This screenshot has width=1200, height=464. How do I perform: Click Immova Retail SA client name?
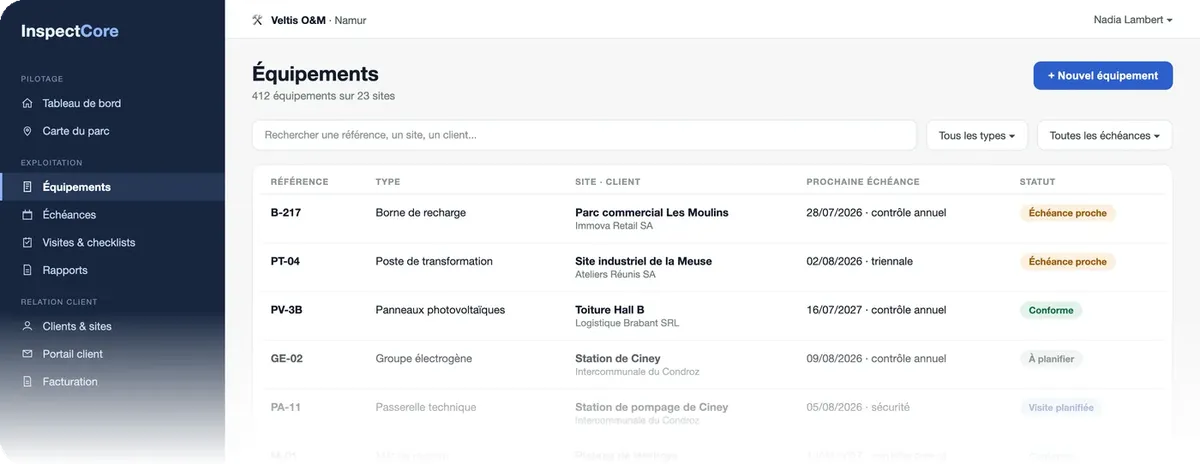point(615,226)
